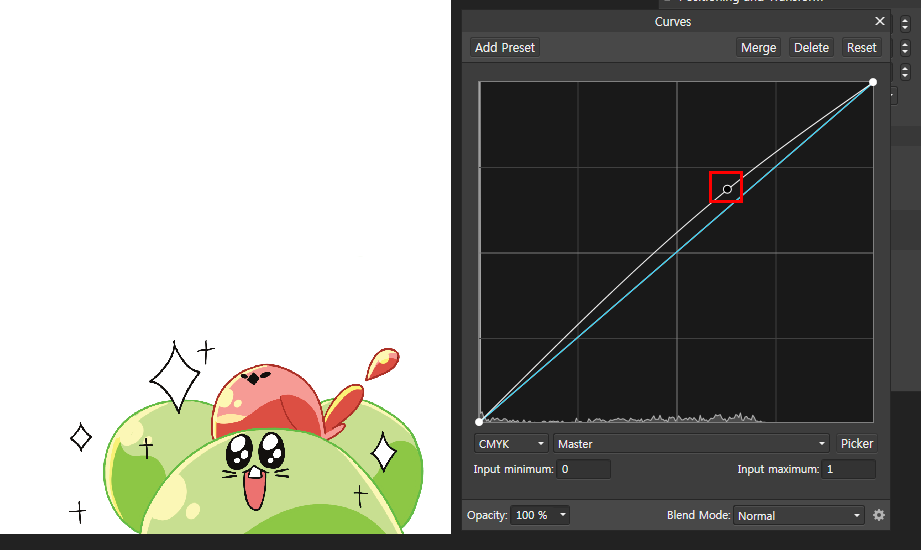The height and width of the screenshot is (550, 921).
Task: Open the CMYK color model dropdown
Action: (511, 444)
